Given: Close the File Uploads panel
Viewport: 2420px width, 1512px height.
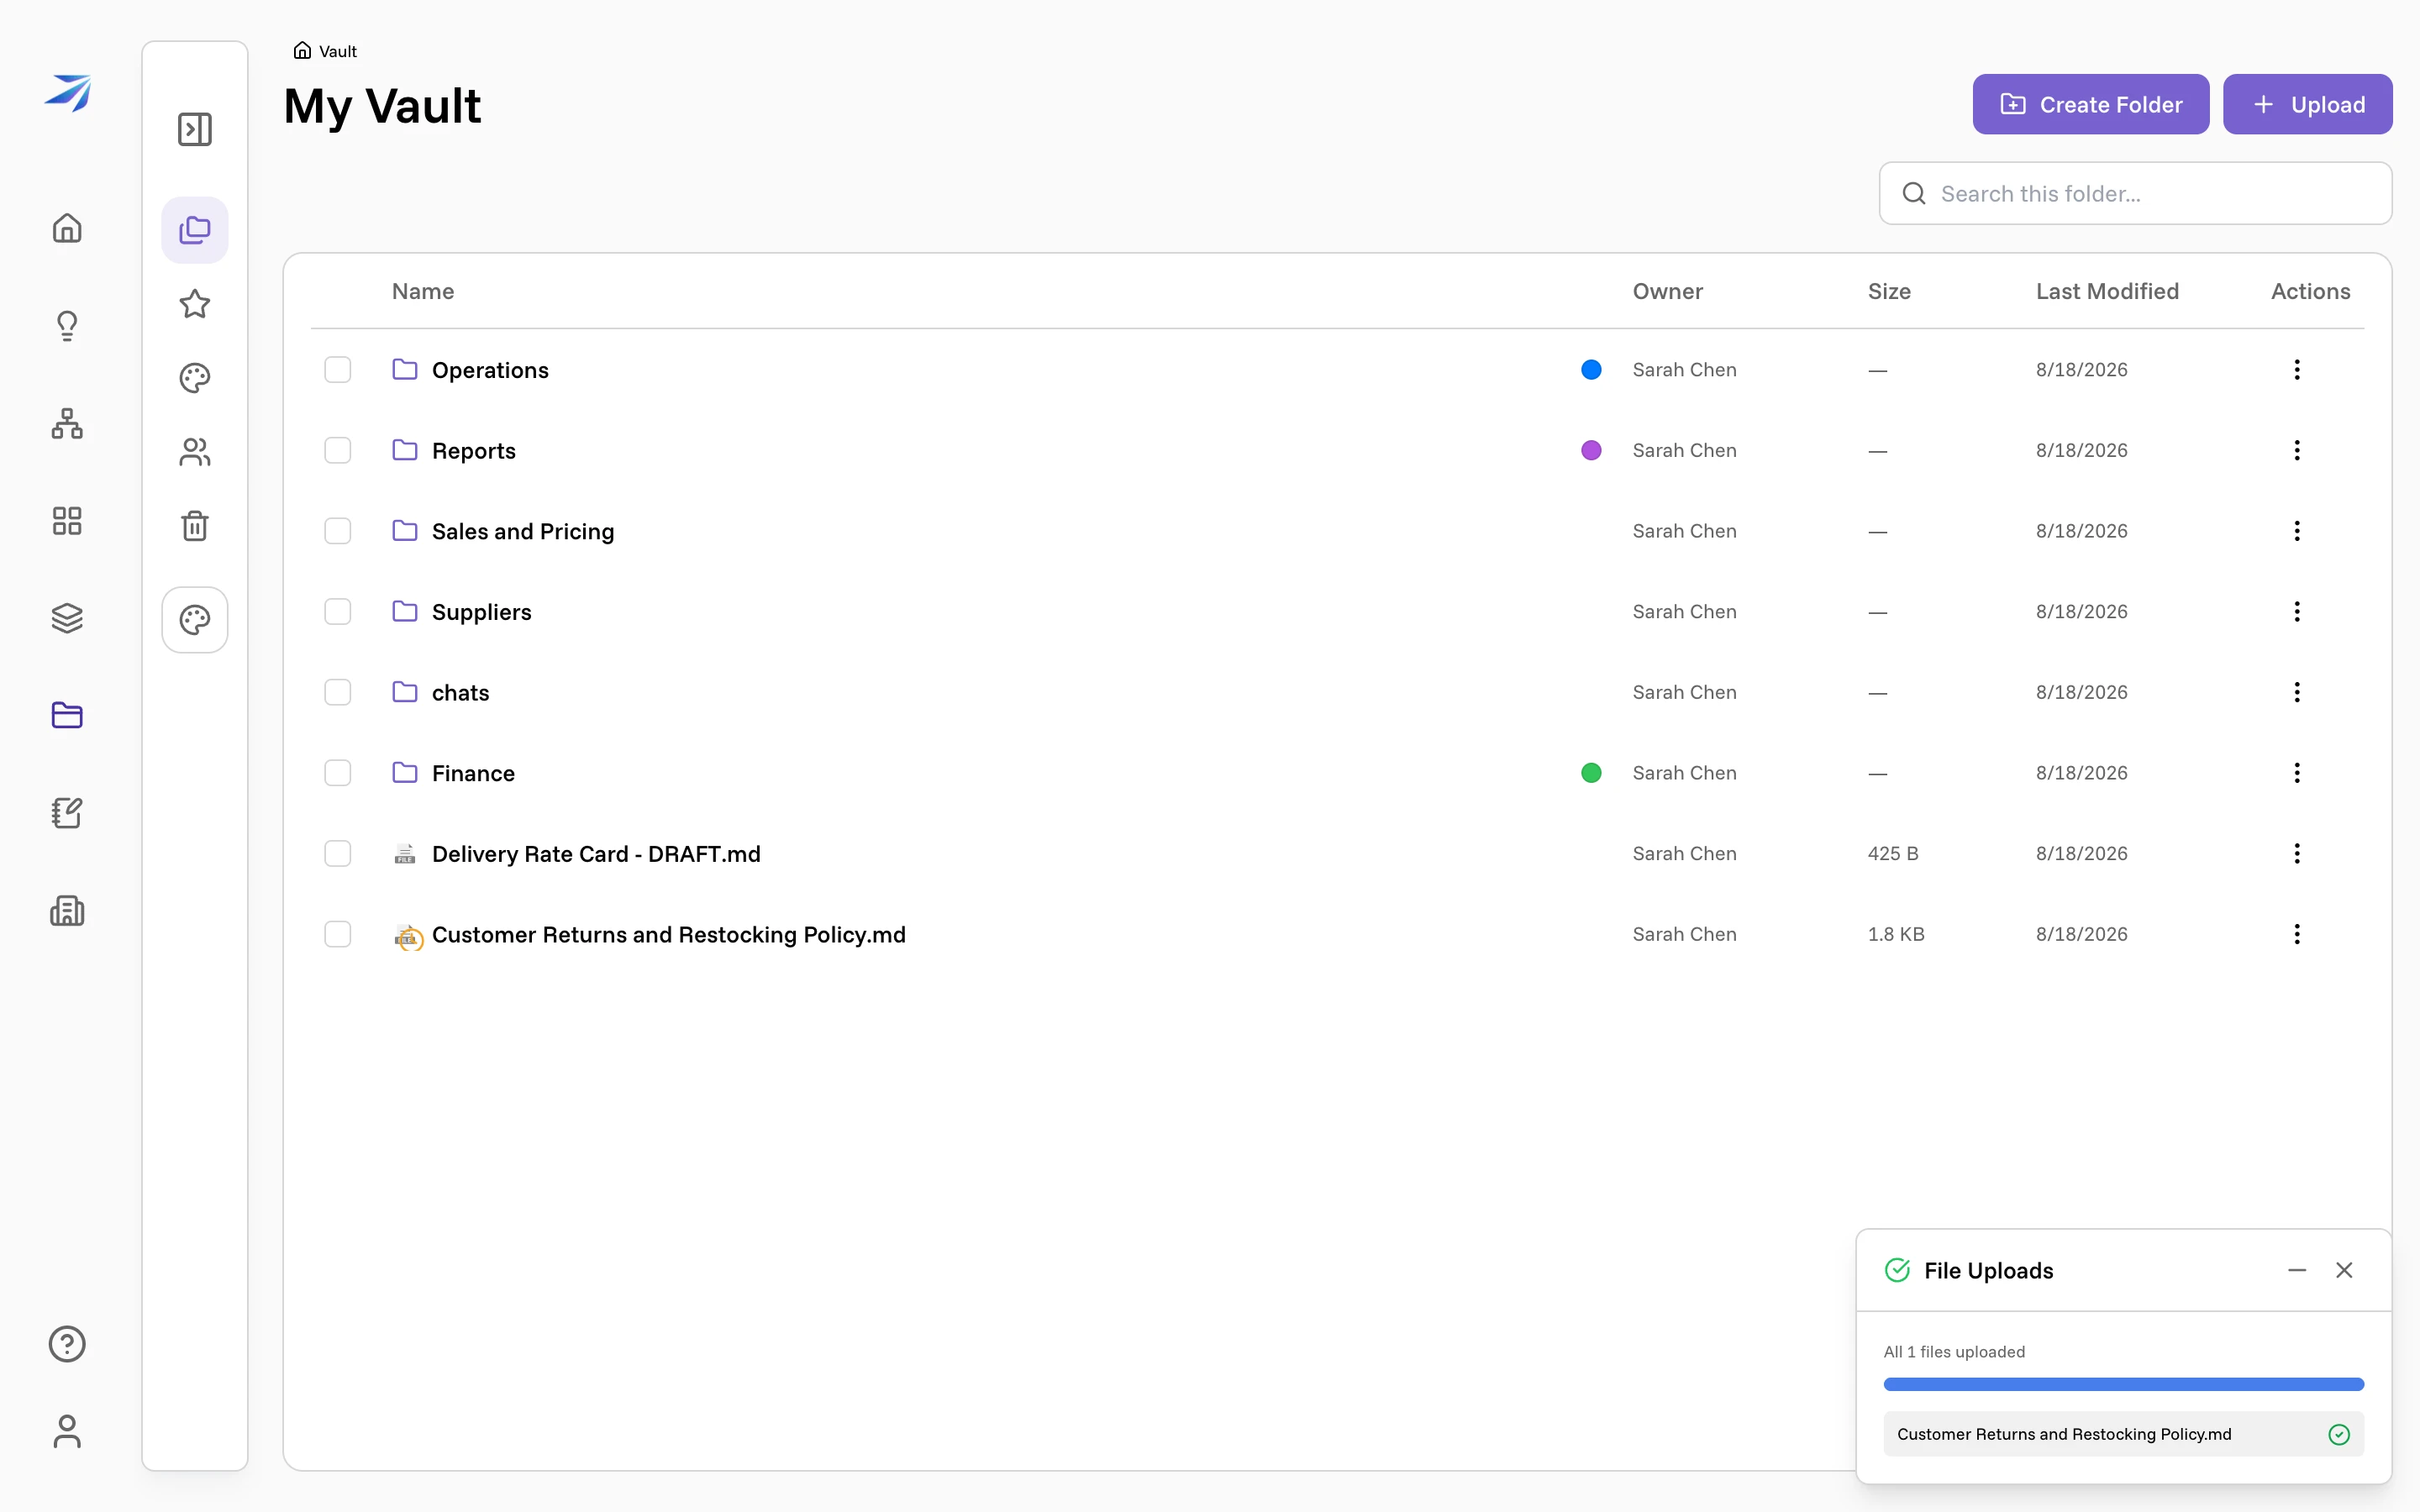Looking at the screenshot, I should 2344,1270.
